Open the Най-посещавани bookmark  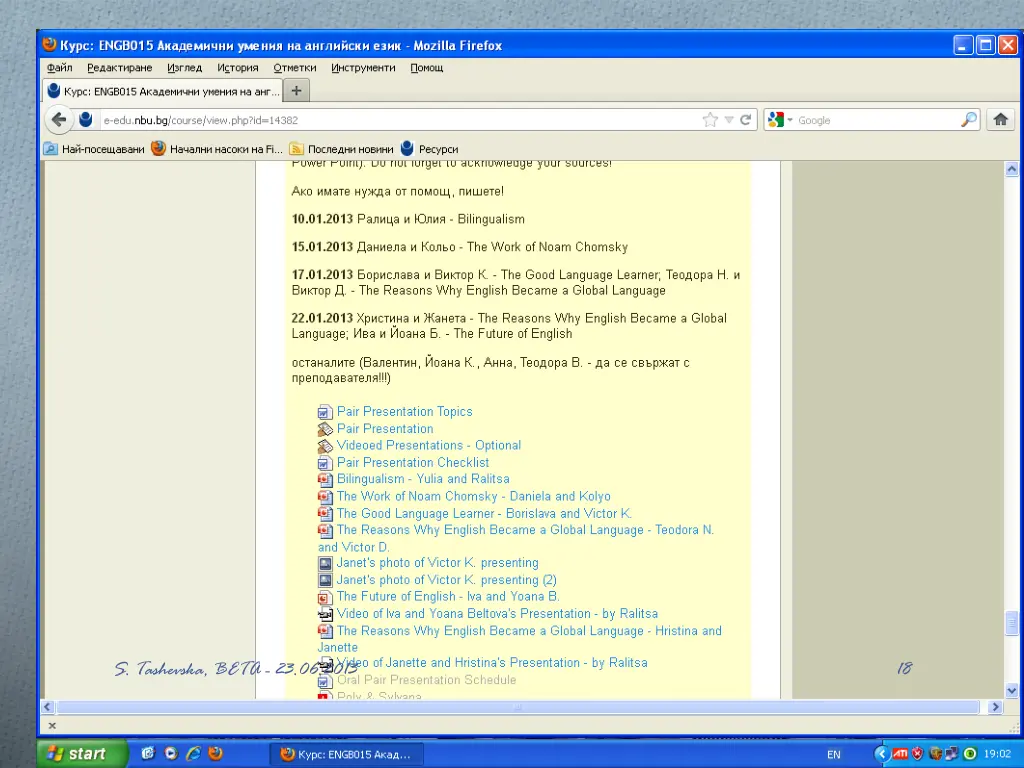coord(95,149)
